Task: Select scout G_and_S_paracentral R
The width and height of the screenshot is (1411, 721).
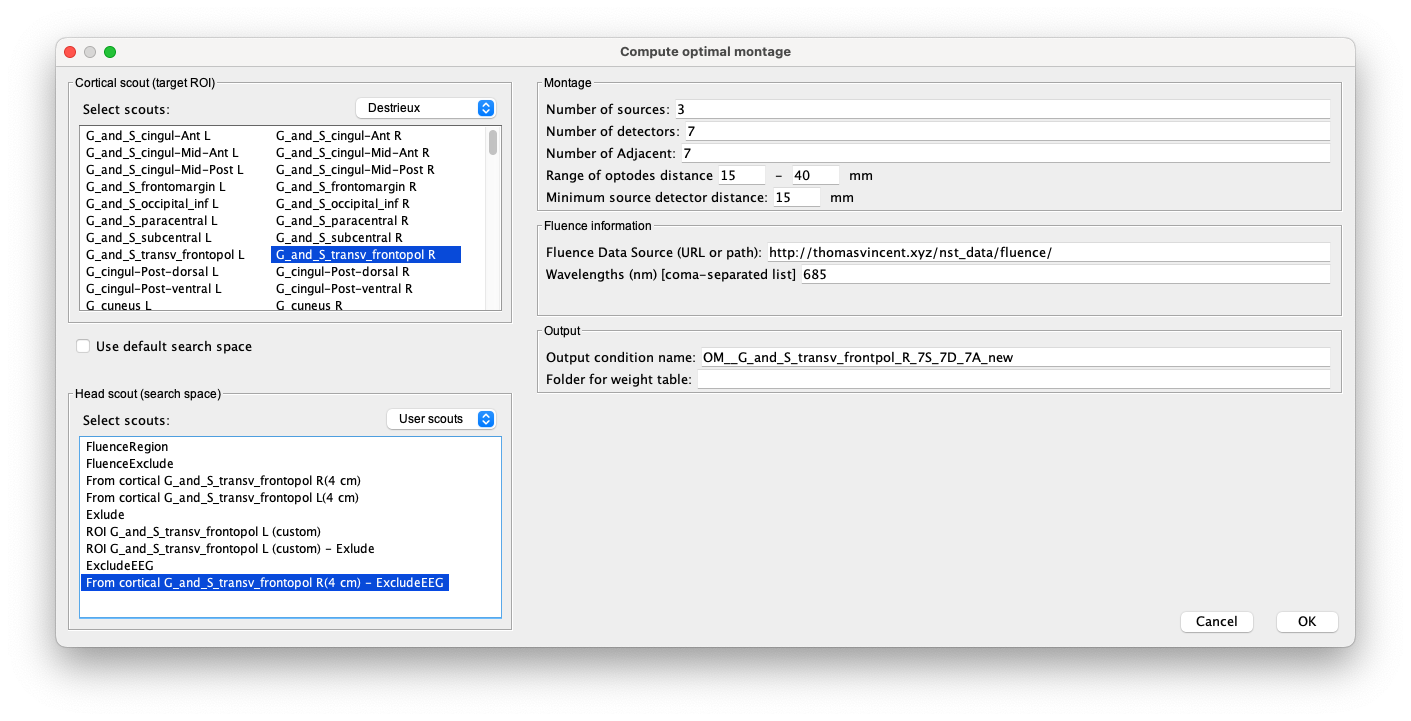Action: (x=342, y=220)
